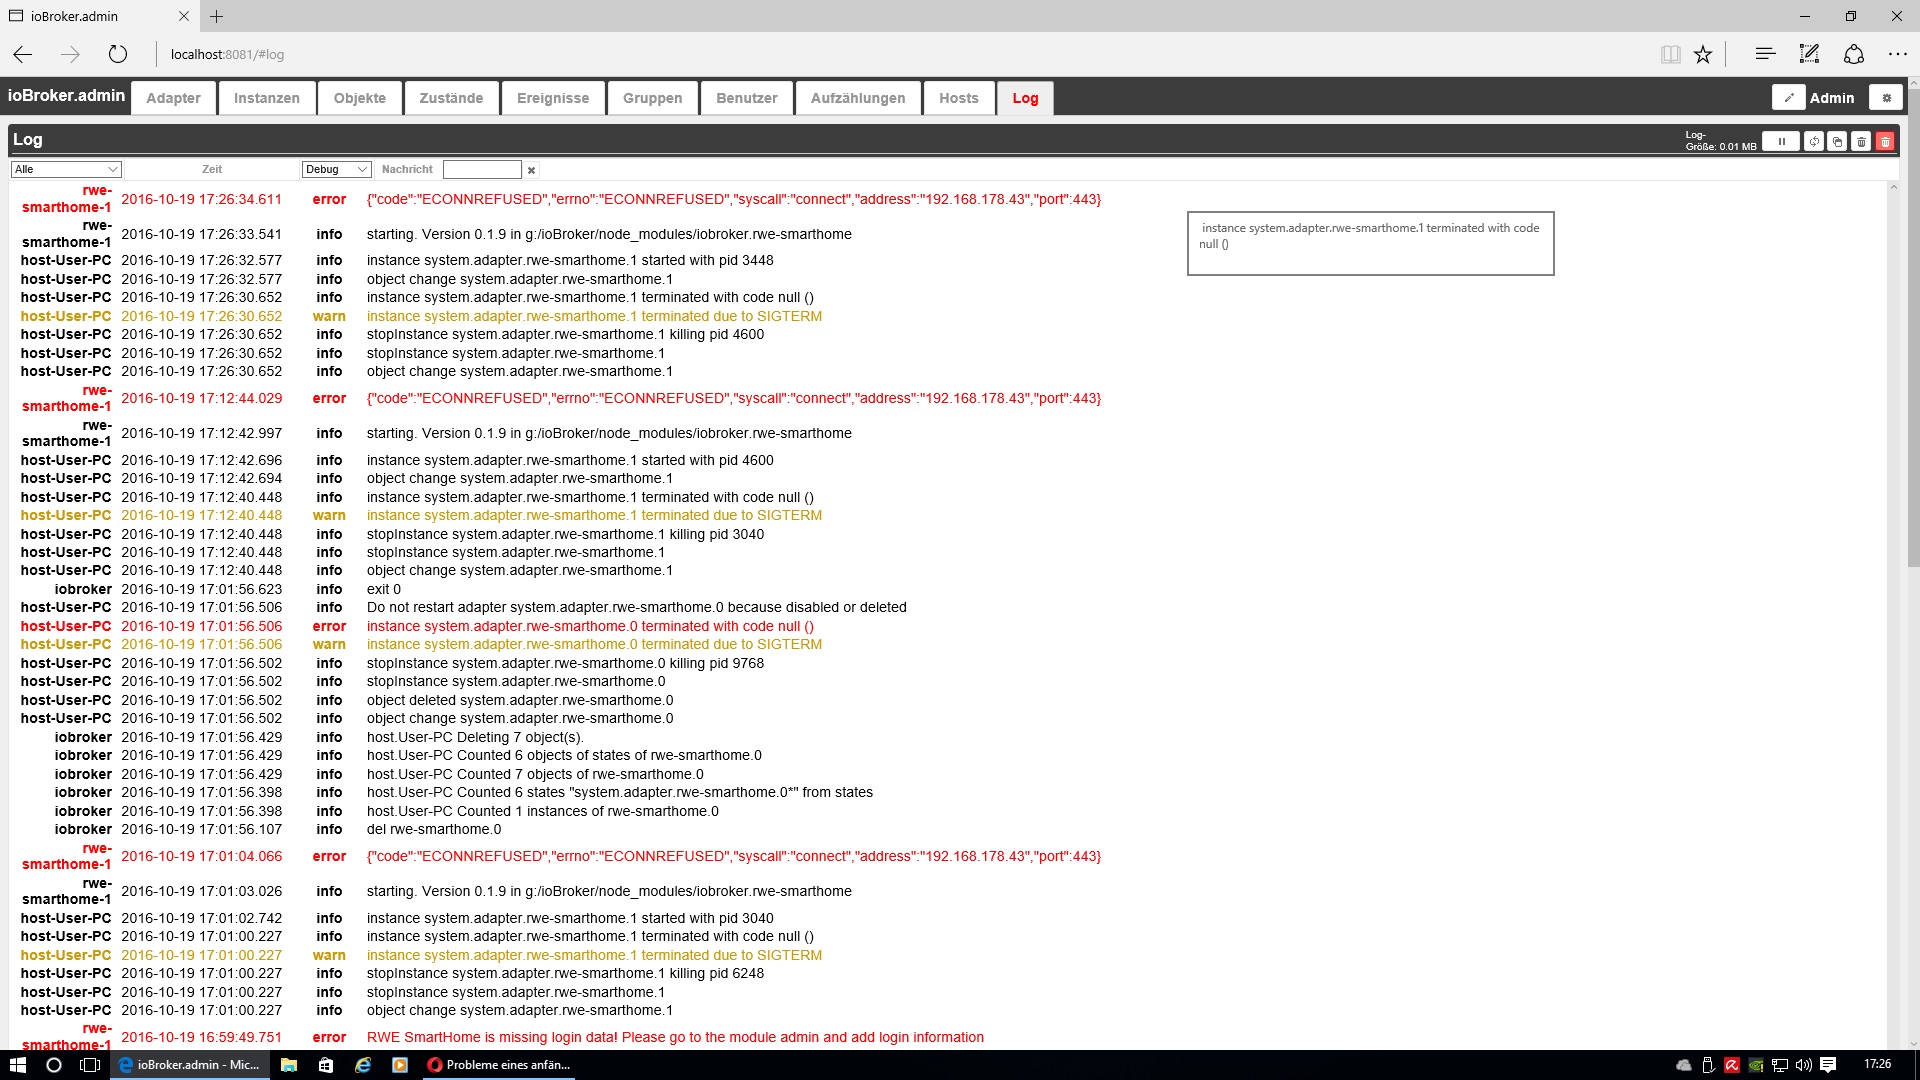
Task: Open the Instanzen tab
Action: coord(266,98)
